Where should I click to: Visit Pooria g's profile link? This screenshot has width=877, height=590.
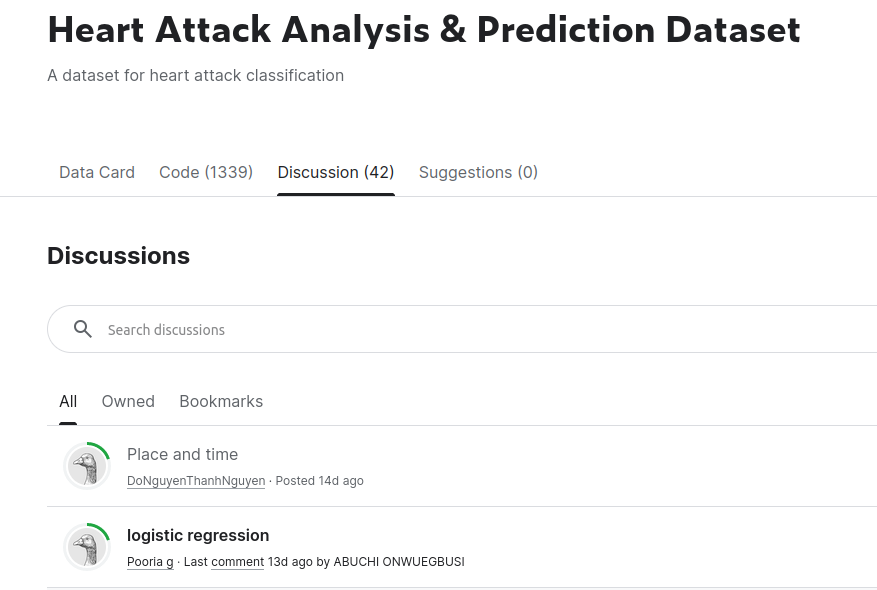[150, 562]
